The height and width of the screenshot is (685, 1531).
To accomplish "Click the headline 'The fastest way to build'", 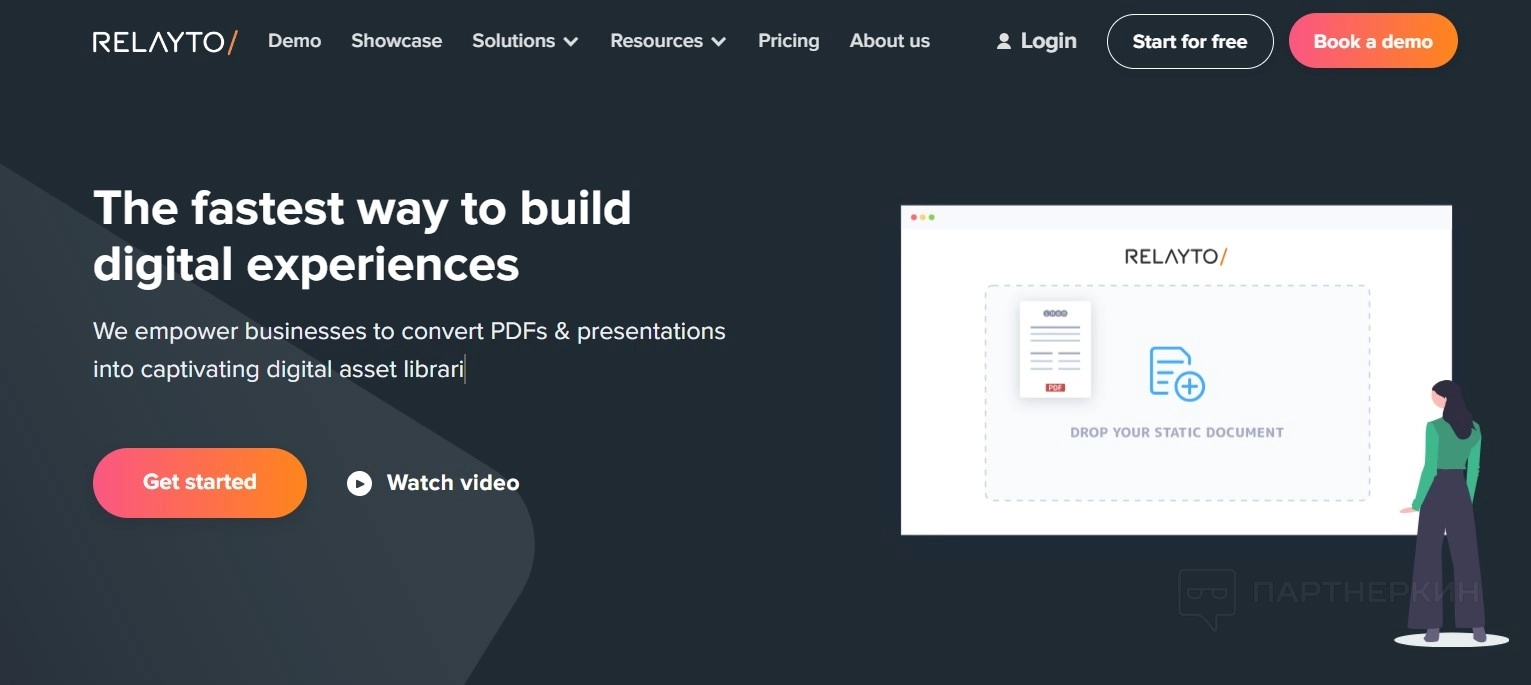I will click(x=362, y=208).
